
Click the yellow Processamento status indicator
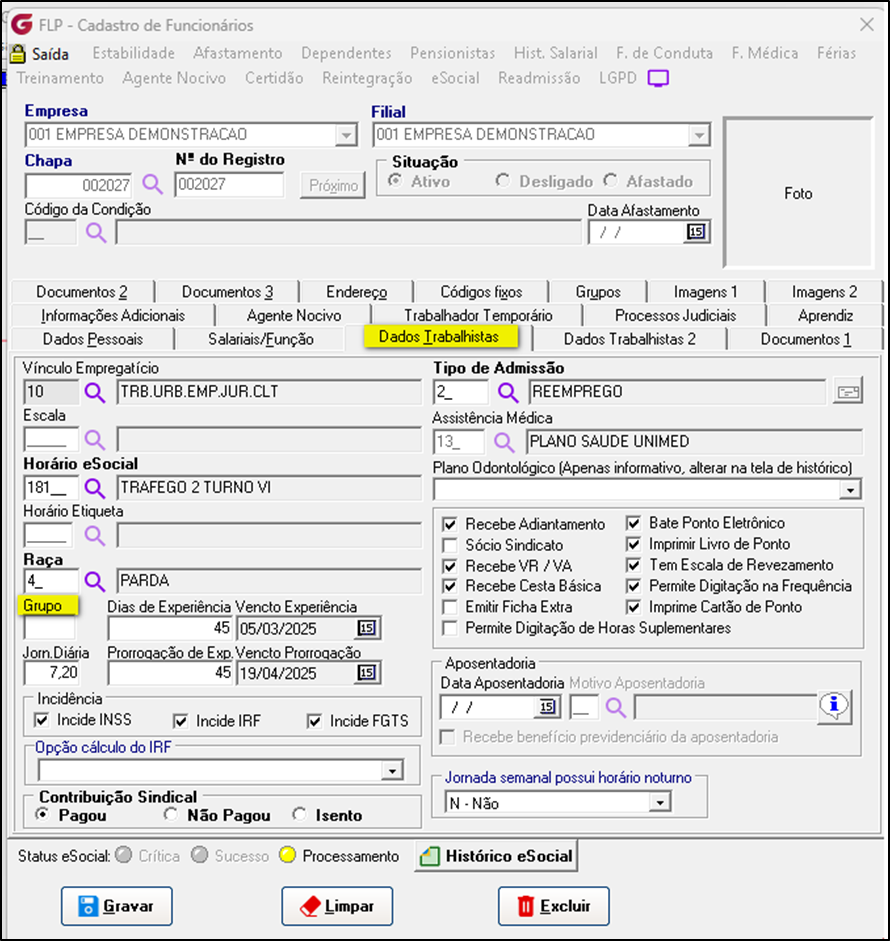(287, 855)
